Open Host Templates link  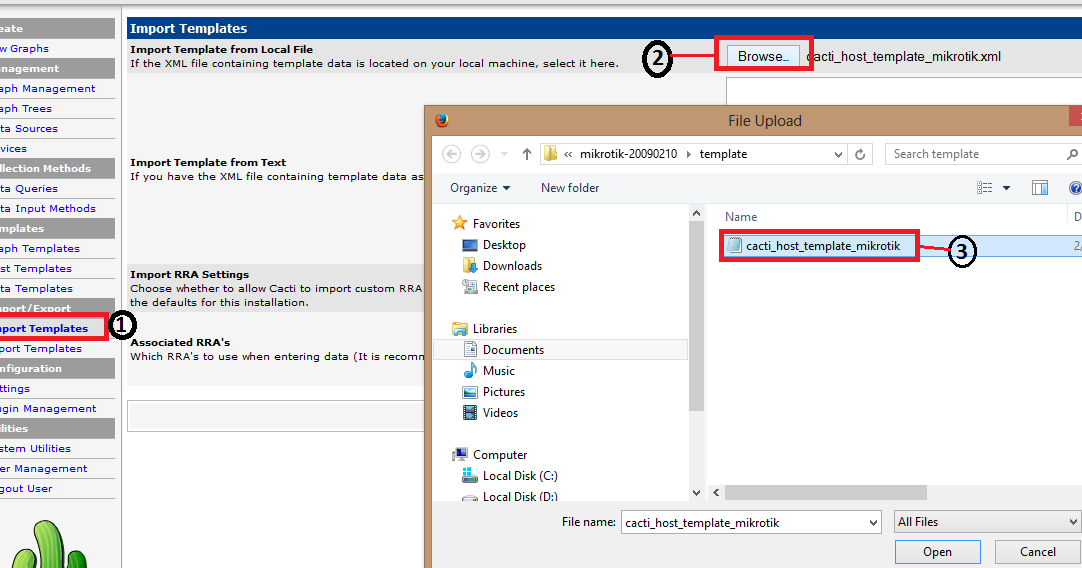[x=36, y=268]
